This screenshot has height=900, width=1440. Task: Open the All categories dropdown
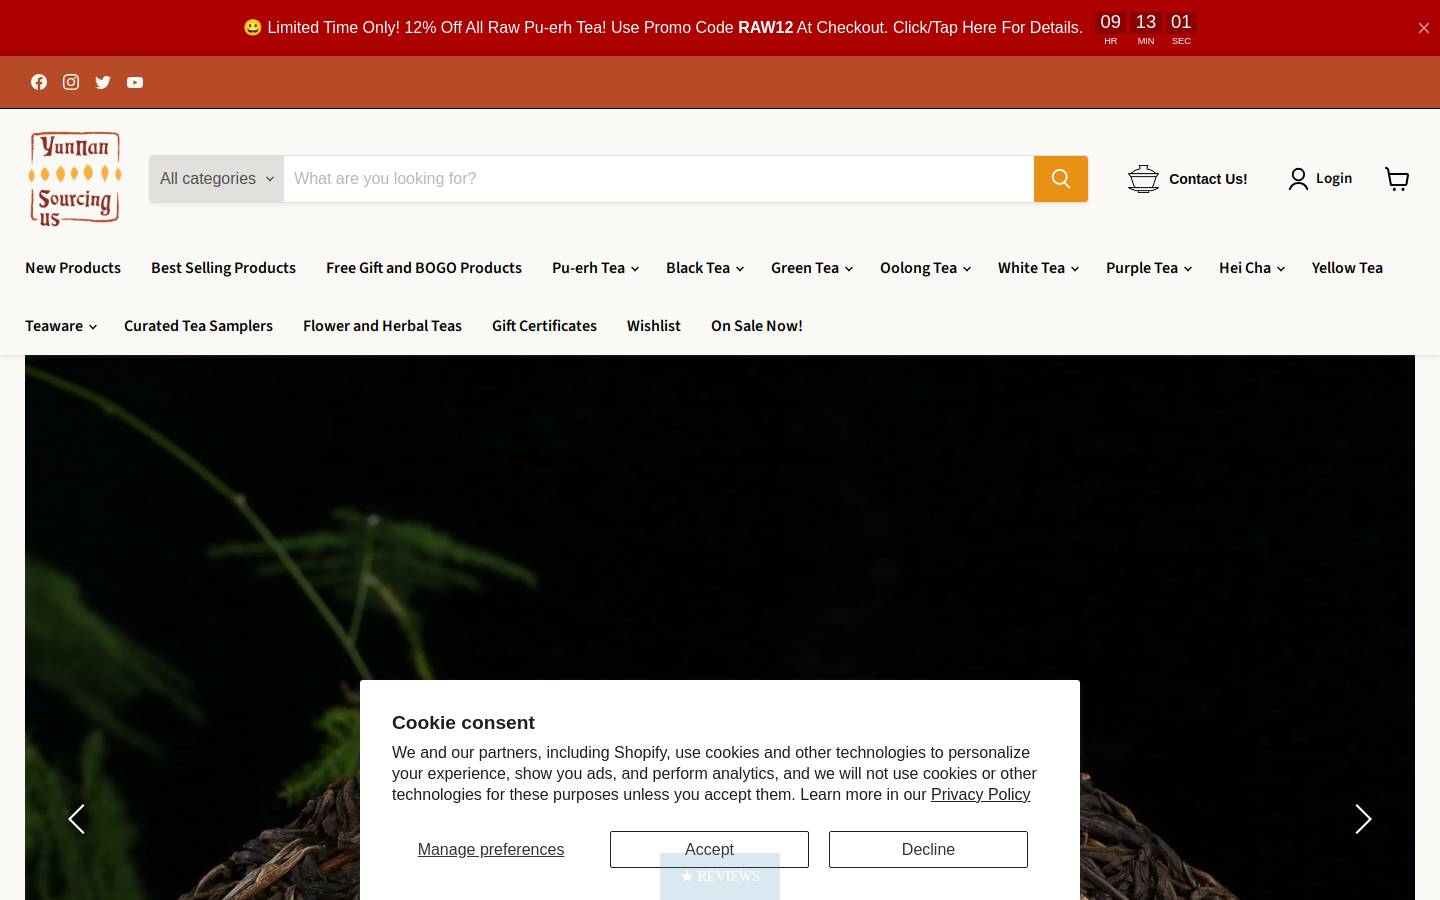point(217,179)
